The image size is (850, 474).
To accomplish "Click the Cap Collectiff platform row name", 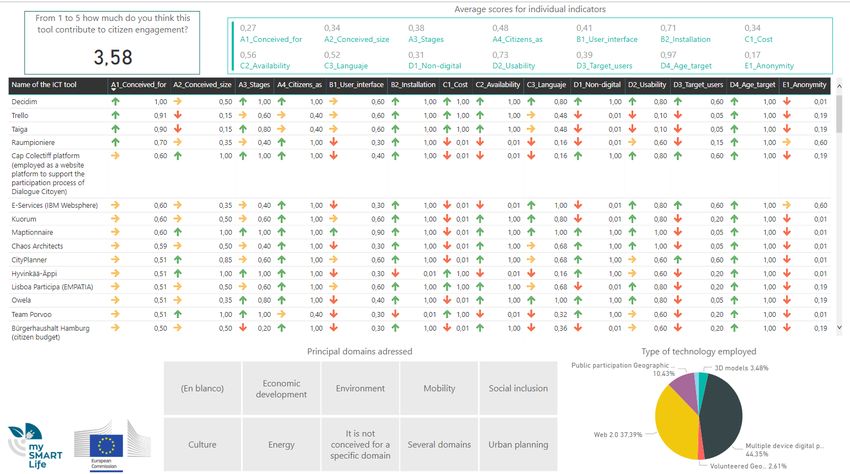I will click(48, 174).
